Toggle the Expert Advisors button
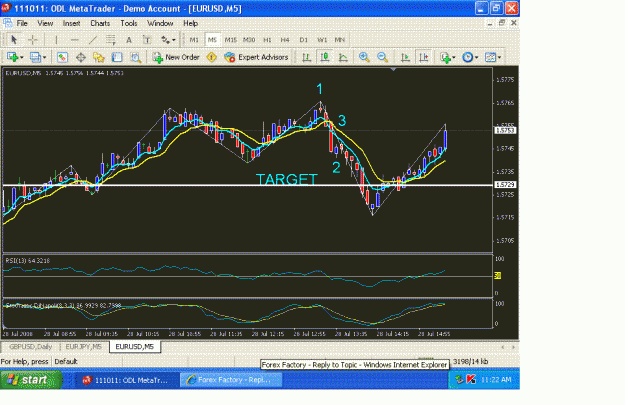This screenshot has width=625, height=405. tap(256, 57)
